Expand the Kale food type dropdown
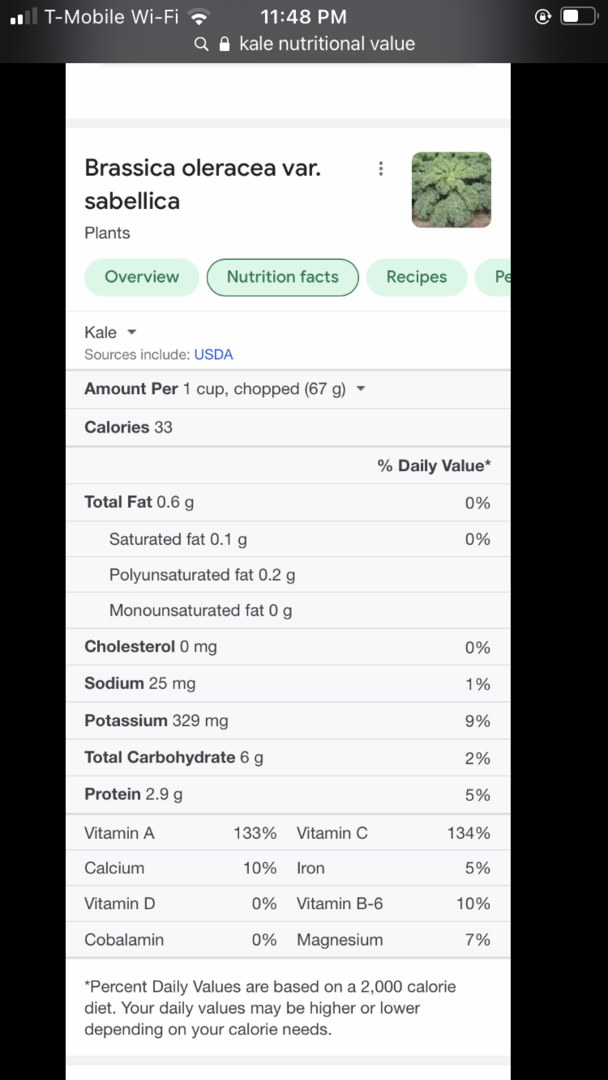The height and width of the screenshot is (1080, 608). click(x=111, y=333)
